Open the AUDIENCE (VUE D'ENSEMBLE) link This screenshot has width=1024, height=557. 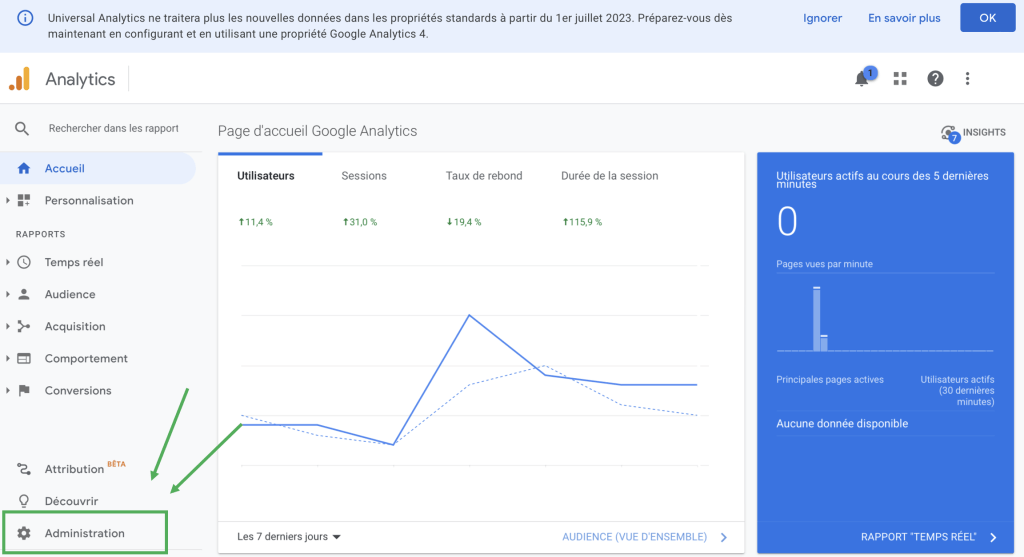634,537
